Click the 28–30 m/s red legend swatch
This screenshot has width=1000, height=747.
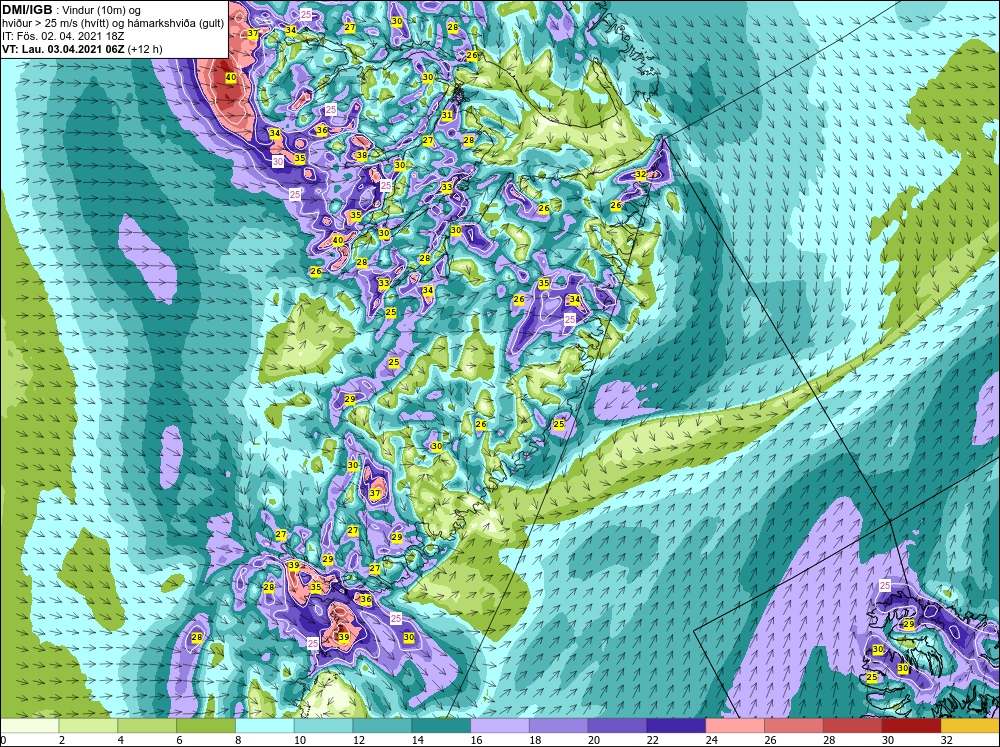[853, 726]
